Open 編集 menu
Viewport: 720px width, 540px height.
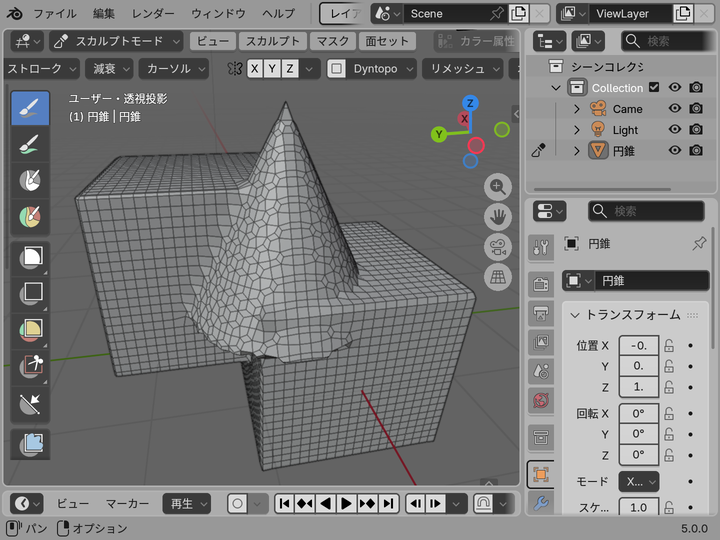point(104,14)
